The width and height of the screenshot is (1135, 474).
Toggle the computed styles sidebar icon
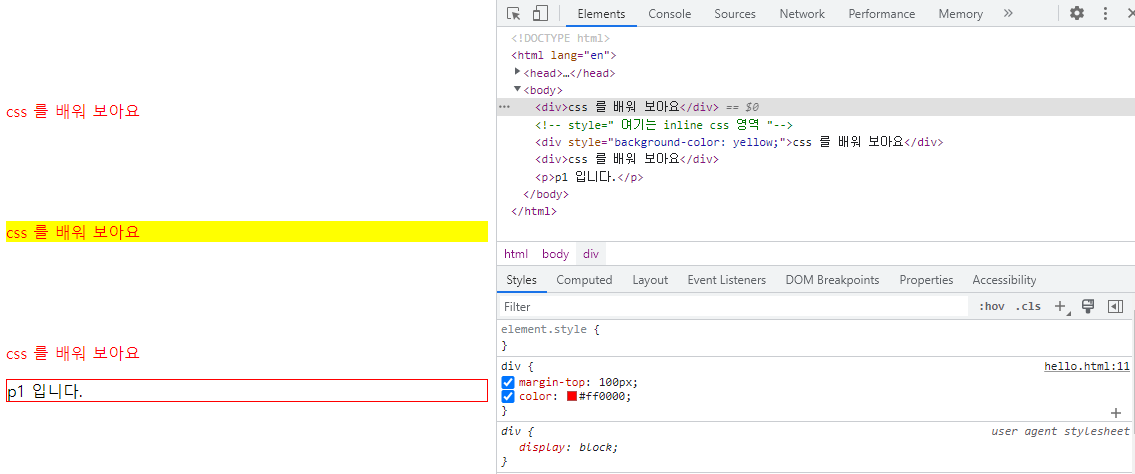(1115, 306)
